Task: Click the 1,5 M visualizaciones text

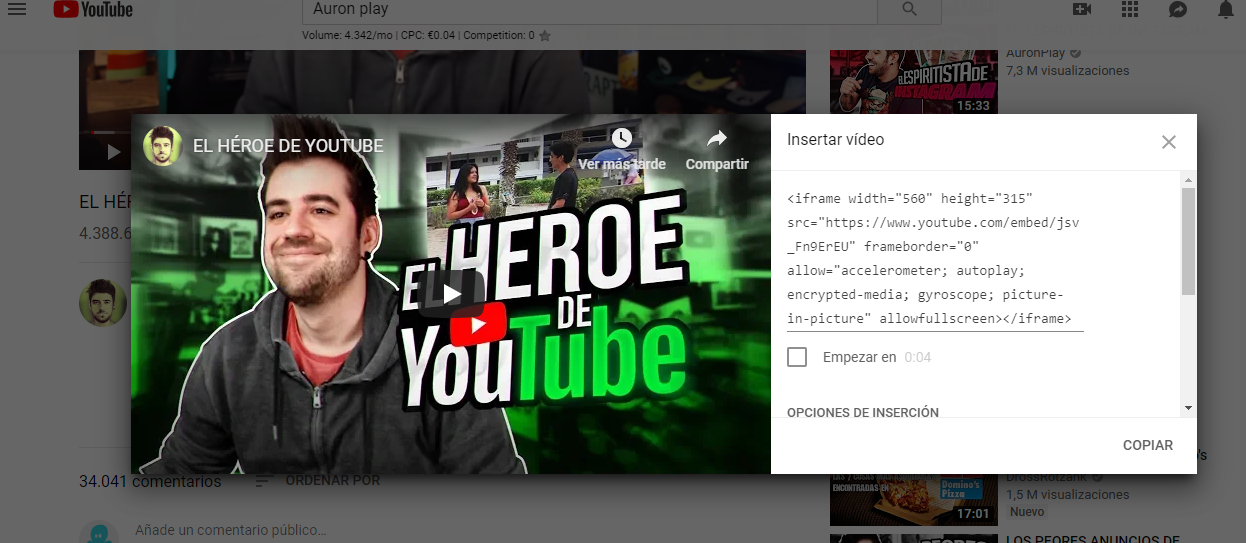Action: 1067,495
